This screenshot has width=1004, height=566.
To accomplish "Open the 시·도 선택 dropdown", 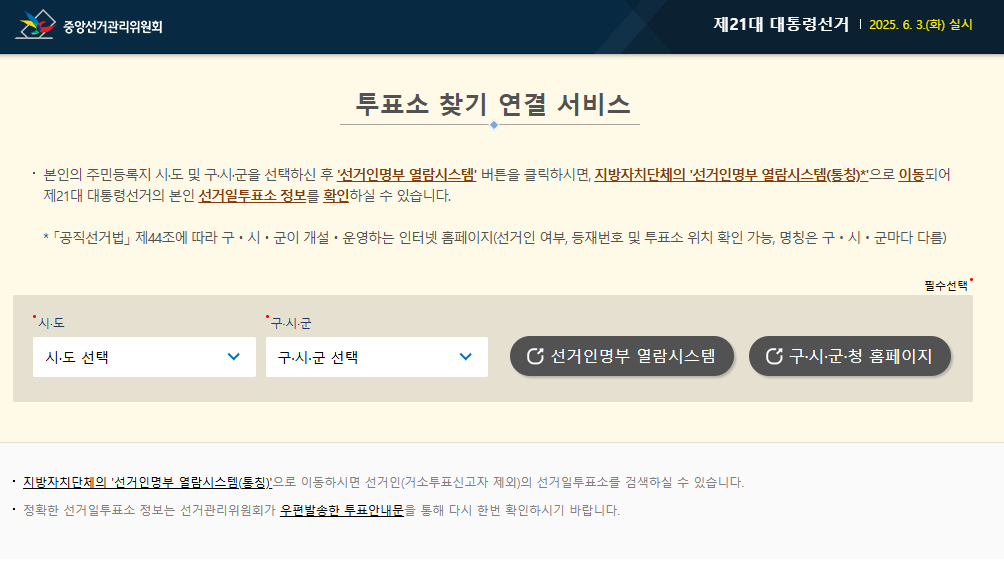I will pos(144,357).
